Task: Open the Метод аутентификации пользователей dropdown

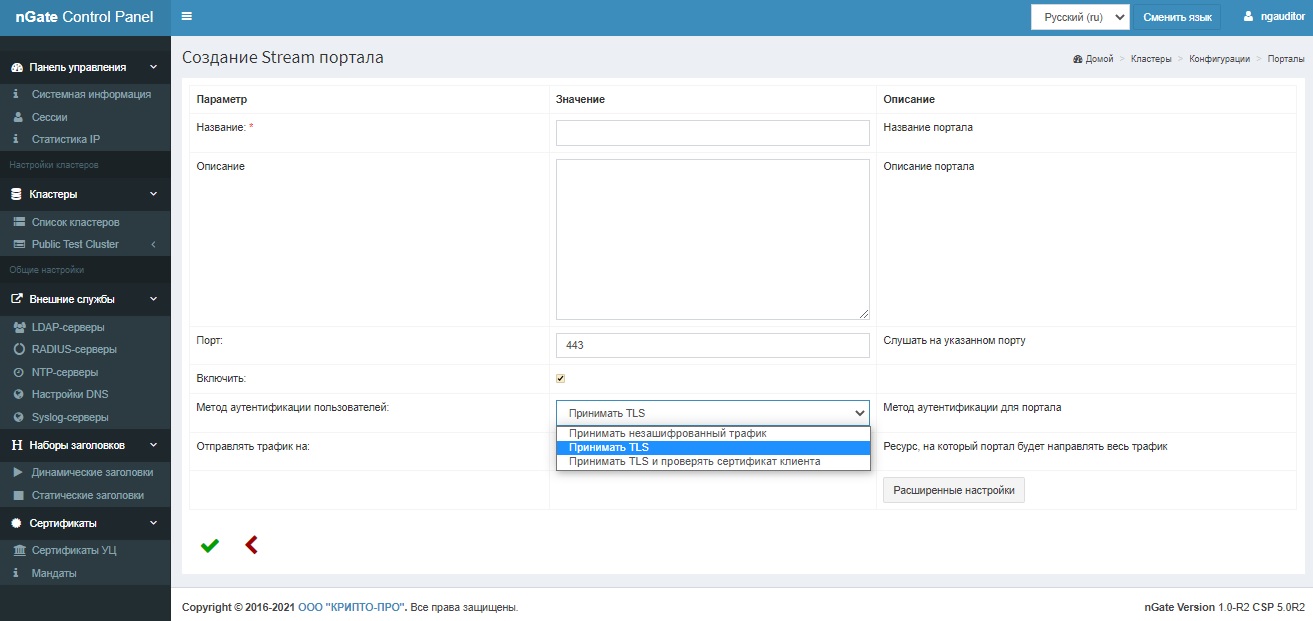Action: point(713,412)
